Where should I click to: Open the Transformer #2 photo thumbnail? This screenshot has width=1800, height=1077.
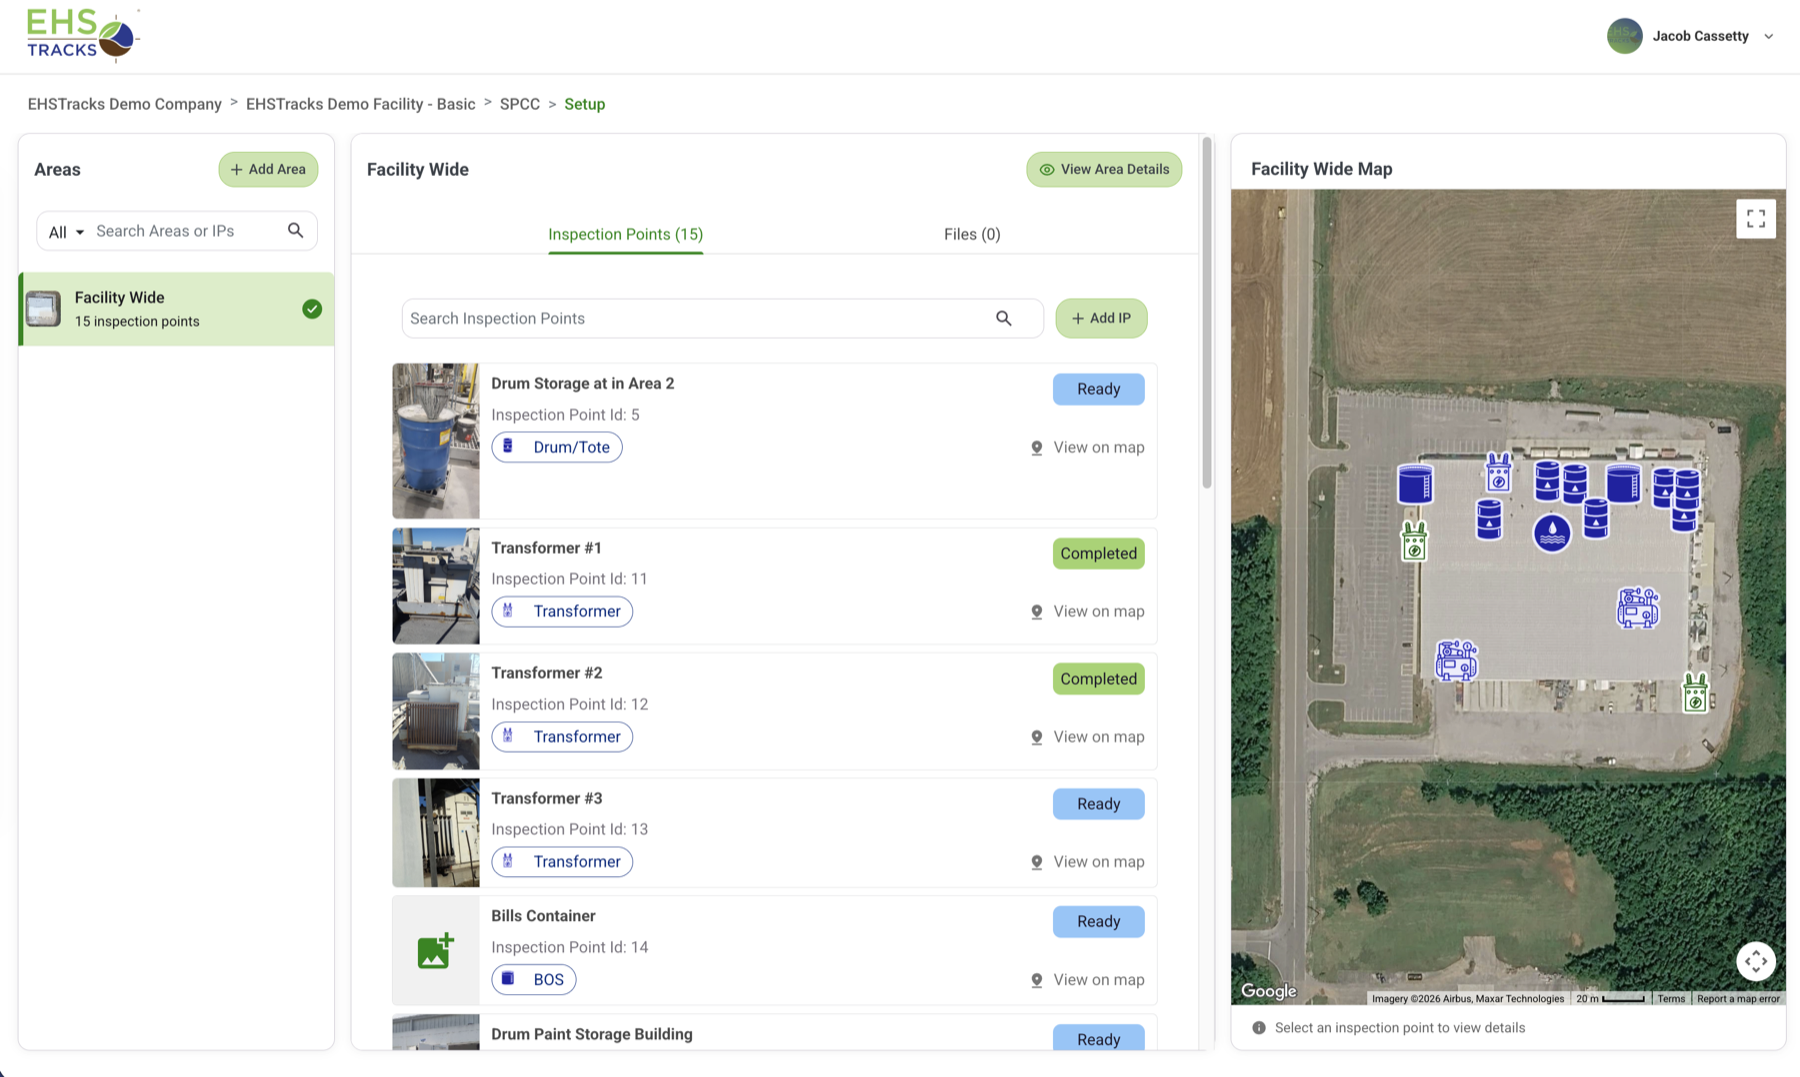[x=436, y=711]
